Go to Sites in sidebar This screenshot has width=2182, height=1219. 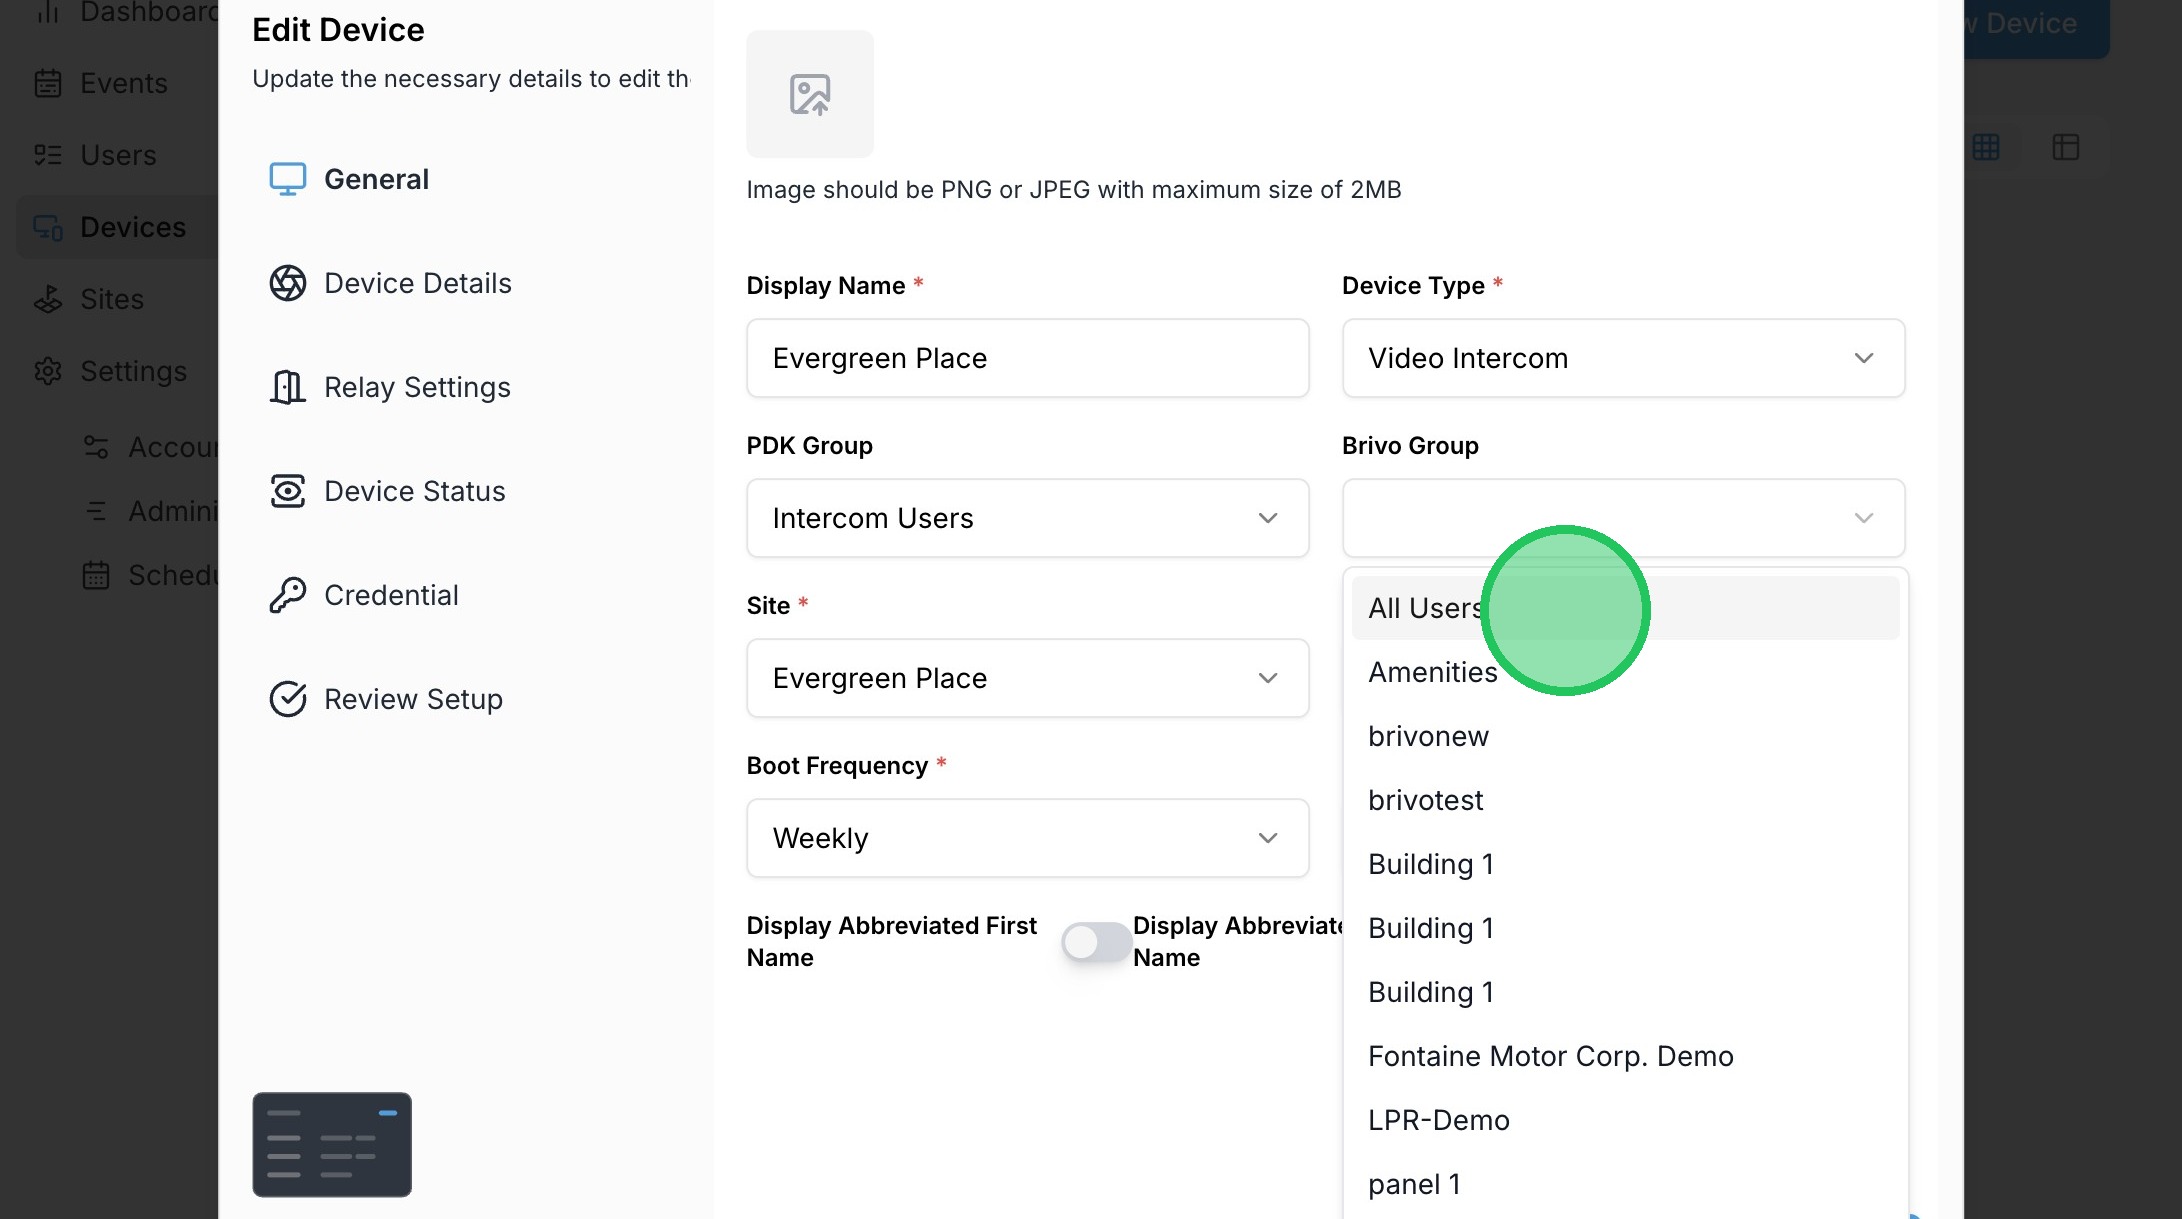coord(111,299)
